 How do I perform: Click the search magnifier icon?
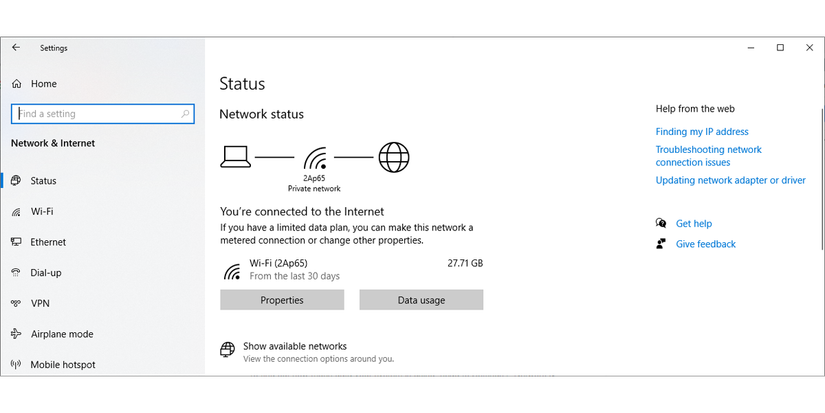click(x=185, y=114)
